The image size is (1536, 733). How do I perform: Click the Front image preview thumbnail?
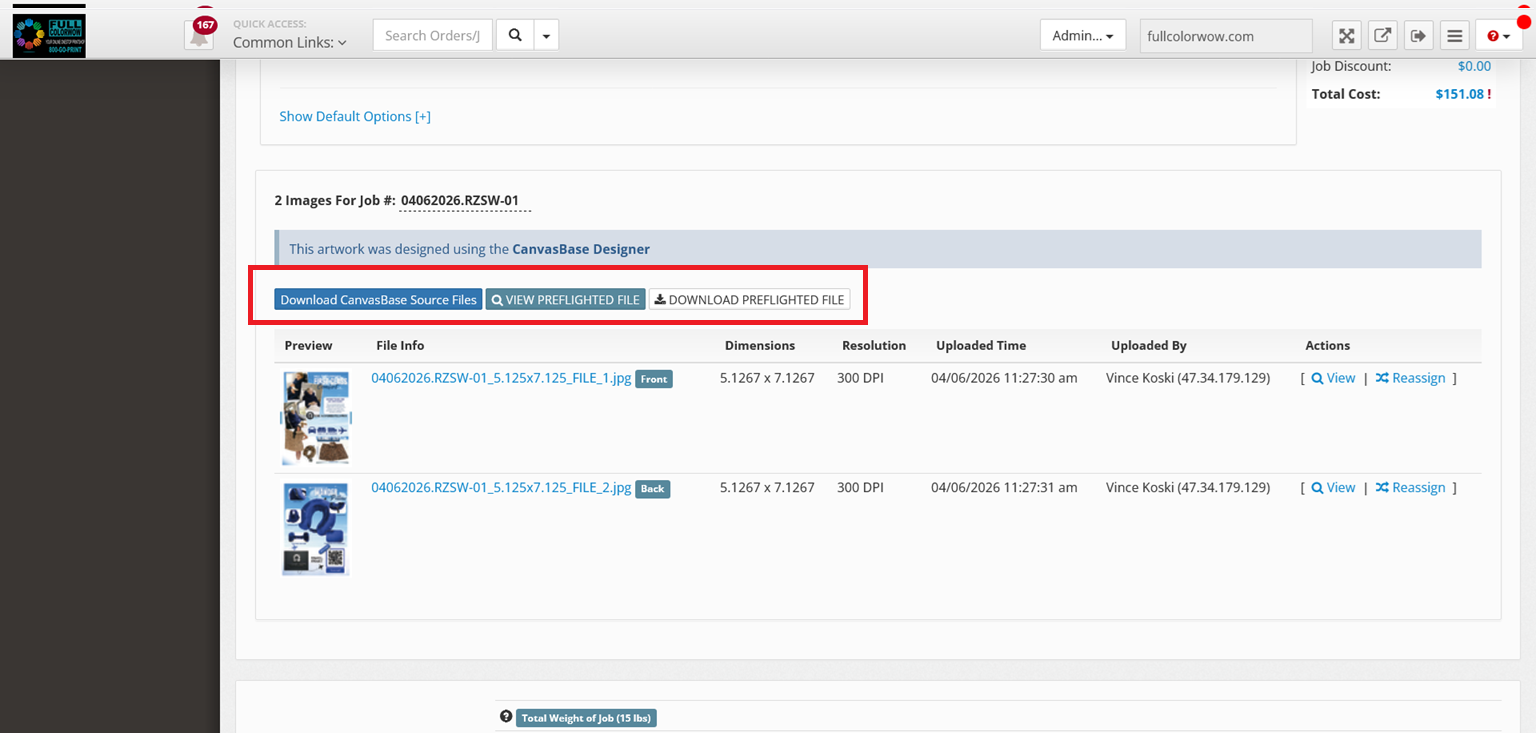click(316, 417)
